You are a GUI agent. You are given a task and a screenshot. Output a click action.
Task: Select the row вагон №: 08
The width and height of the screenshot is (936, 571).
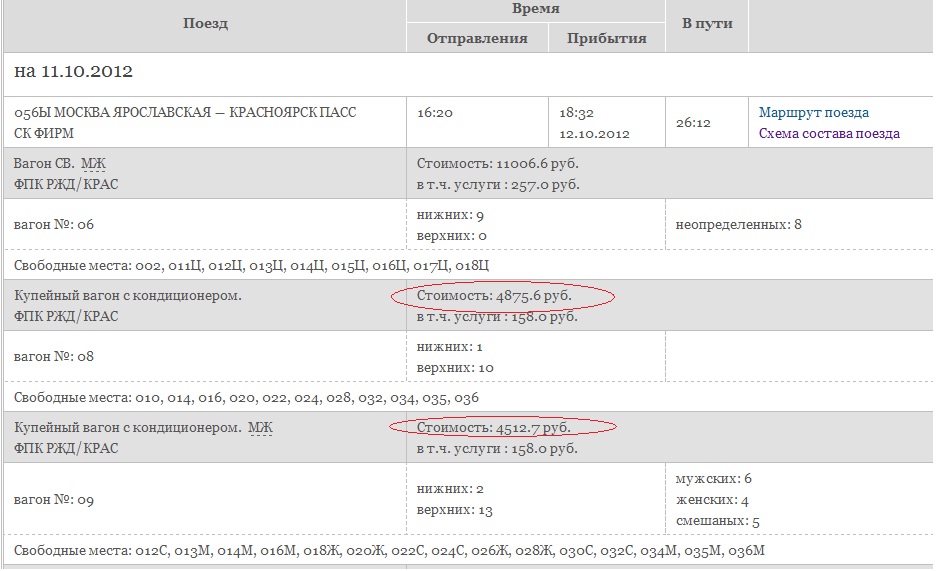pyautogui.click(x=54, y=356)
